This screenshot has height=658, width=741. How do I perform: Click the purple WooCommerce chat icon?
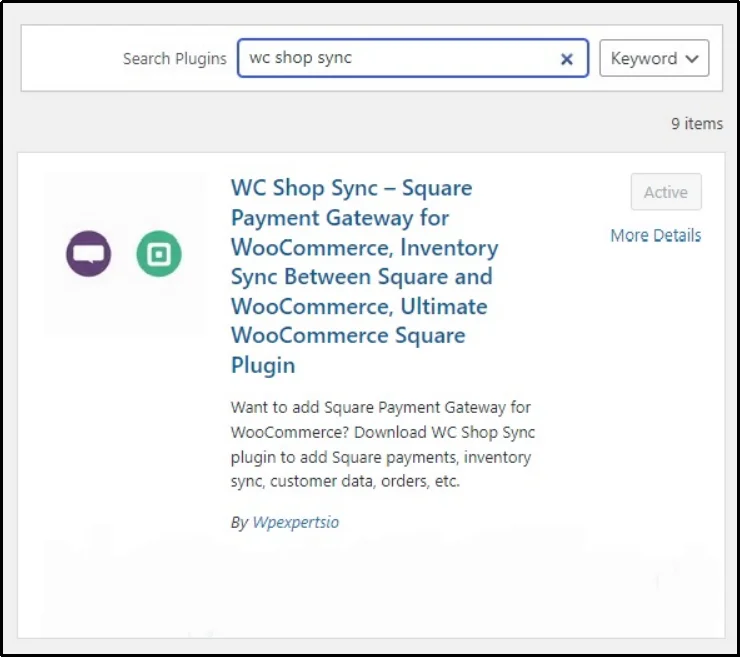[88, 254]
